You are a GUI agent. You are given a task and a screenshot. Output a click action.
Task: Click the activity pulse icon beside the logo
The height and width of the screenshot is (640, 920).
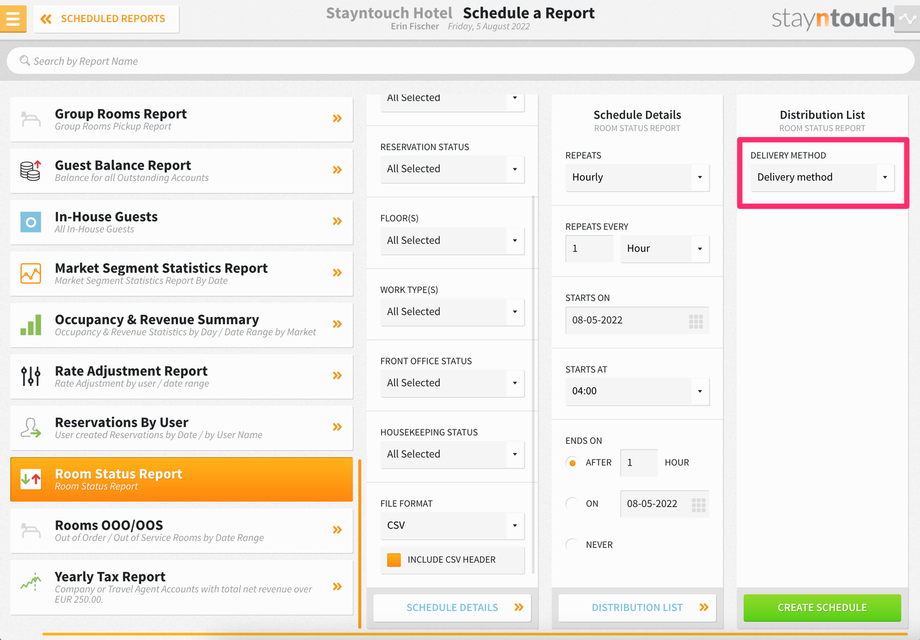click(907, 19)
